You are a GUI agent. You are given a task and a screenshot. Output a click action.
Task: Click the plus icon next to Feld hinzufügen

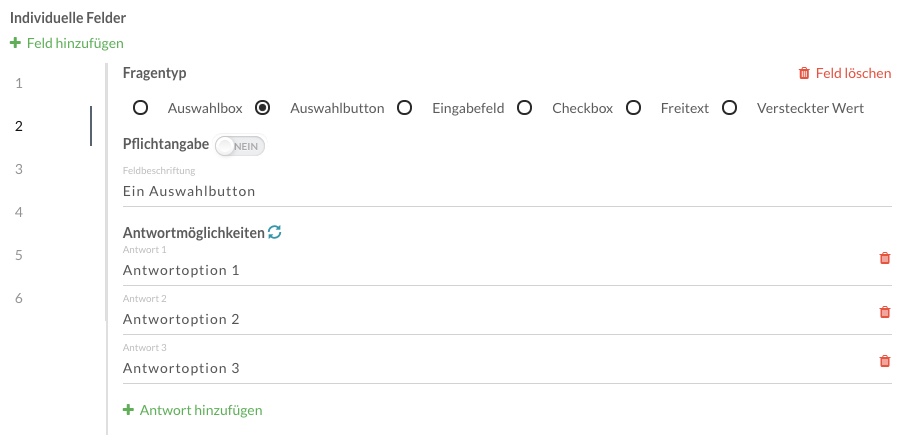tap(16, 43)
